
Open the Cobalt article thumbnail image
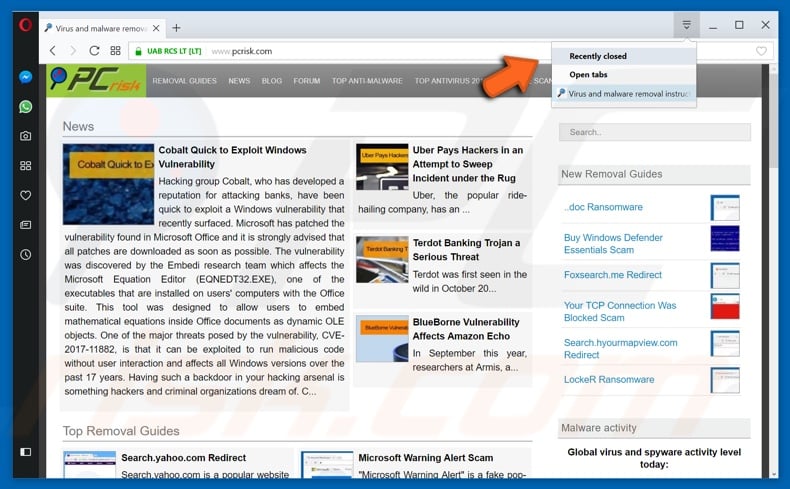pyautogui.click(x=108, y=184)
